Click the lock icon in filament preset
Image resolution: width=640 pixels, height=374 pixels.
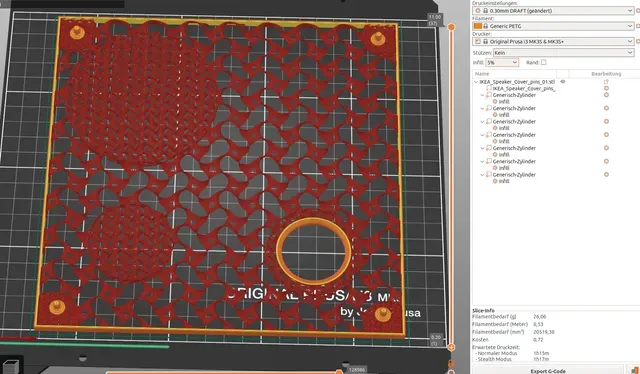pos(485,26)
